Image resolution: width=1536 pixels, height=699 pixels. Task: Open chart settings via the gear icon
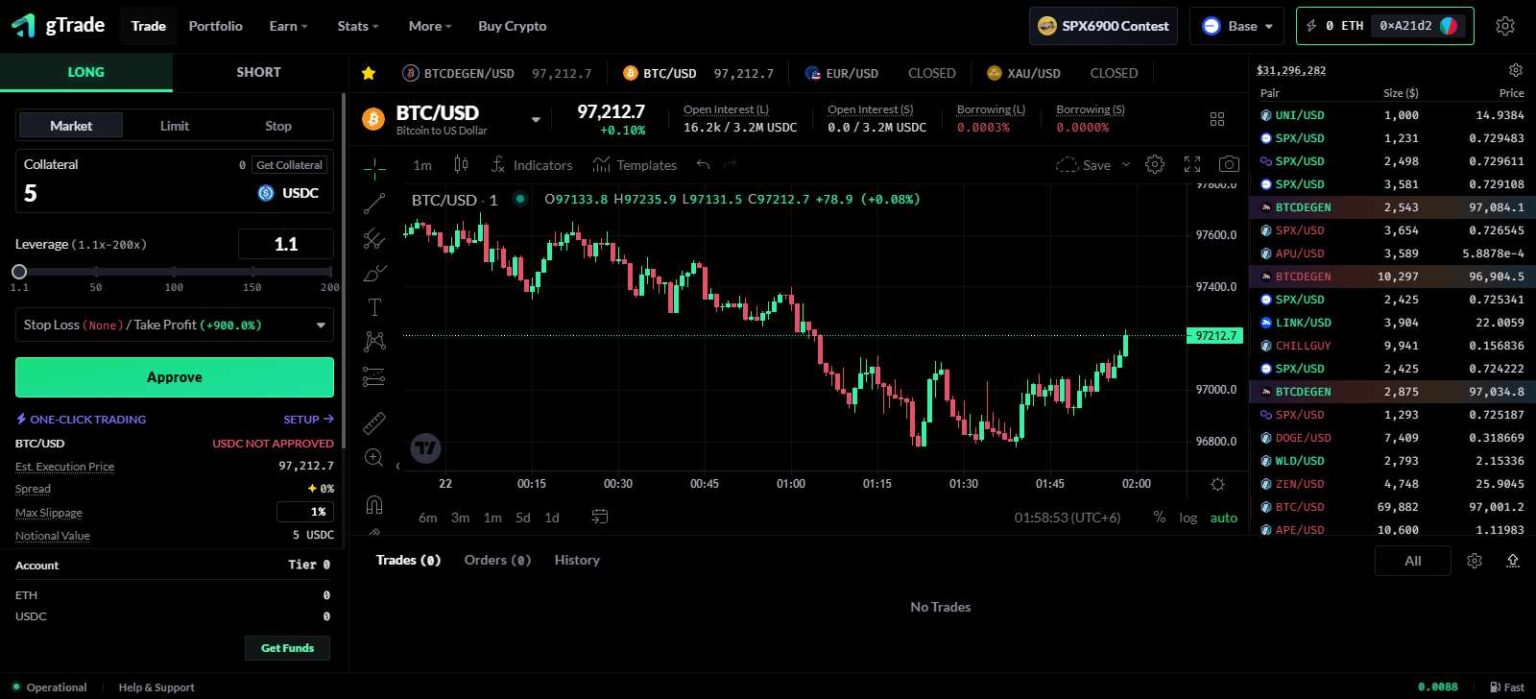[1154, 164]
